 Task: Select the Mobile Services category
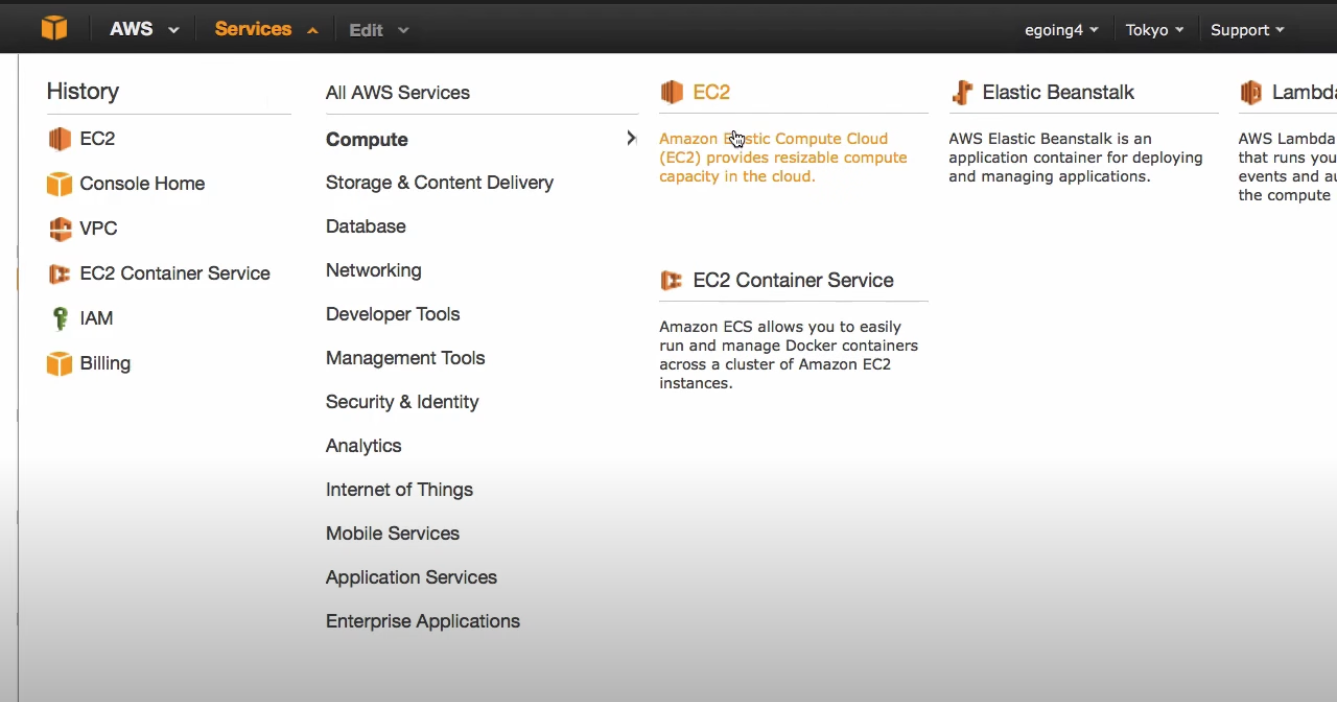click(x=393, y=534)
